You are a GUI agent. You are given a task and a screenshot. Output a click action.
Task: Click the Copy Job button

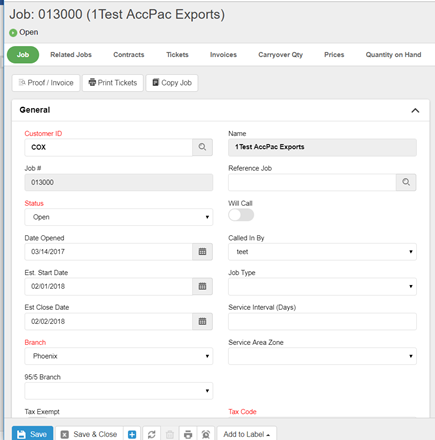coord(172,83)
